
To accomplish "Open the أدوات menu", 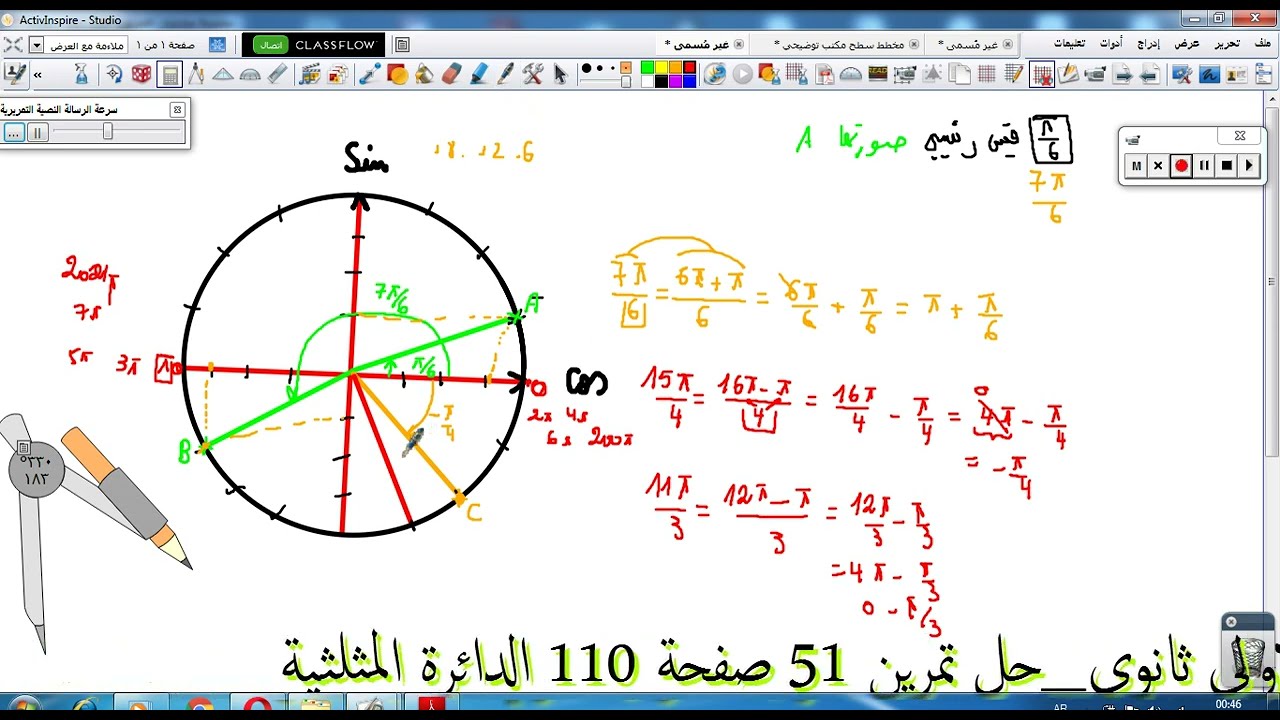I will 1111,44.
